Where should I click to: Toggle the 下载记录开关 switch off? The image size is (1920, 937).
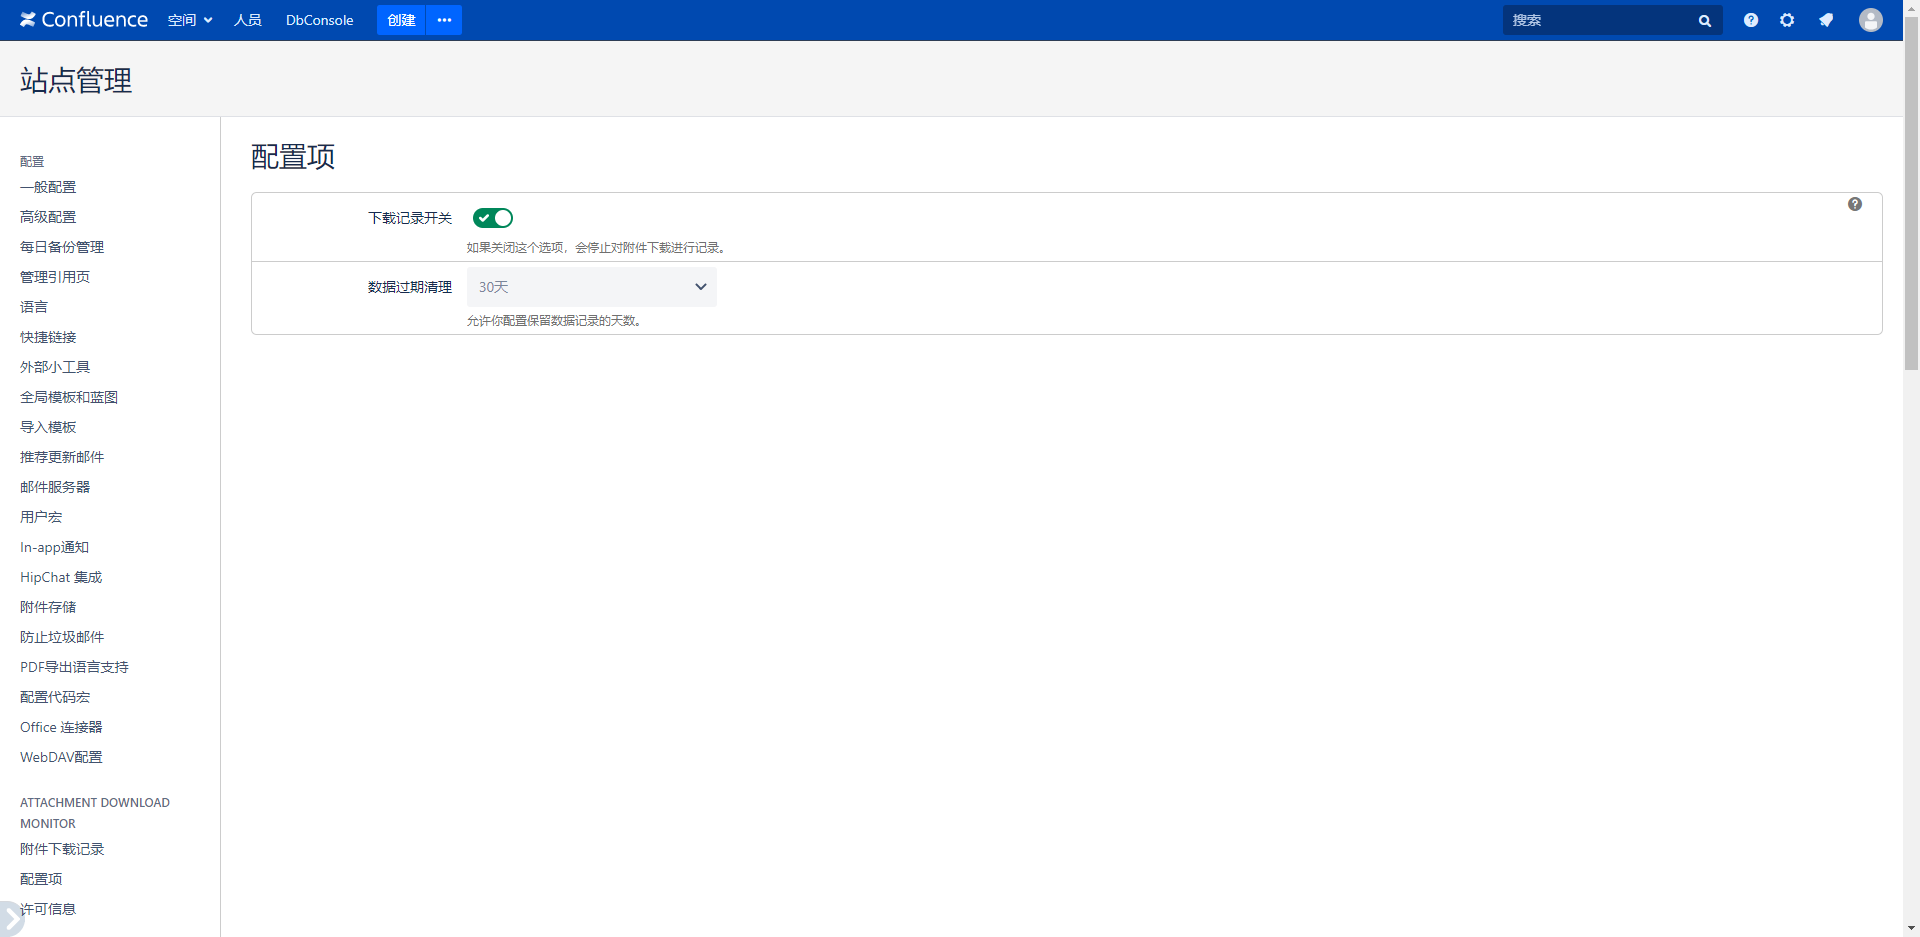tap(493, 218)
